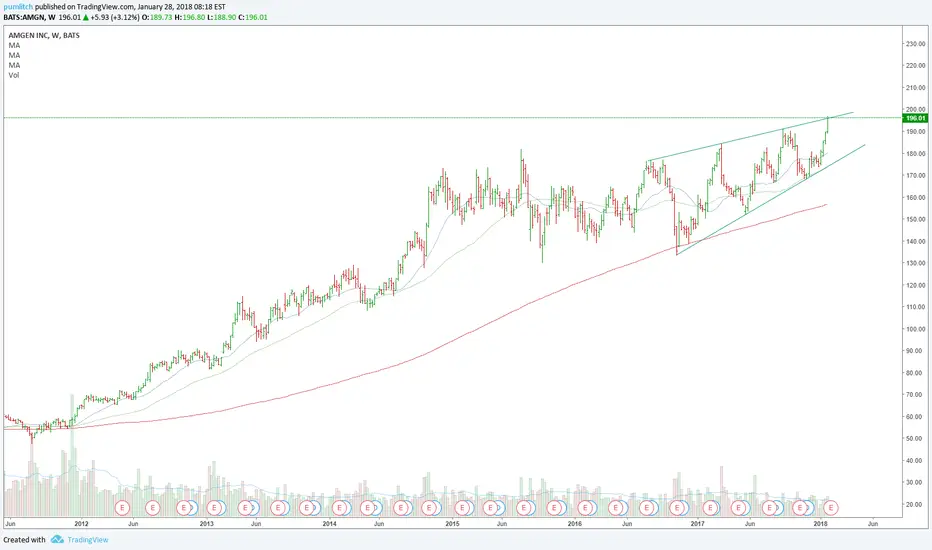Click the TradingView cloud logo icon
Viewport: 932px width, 550px height.
(57, 539)
